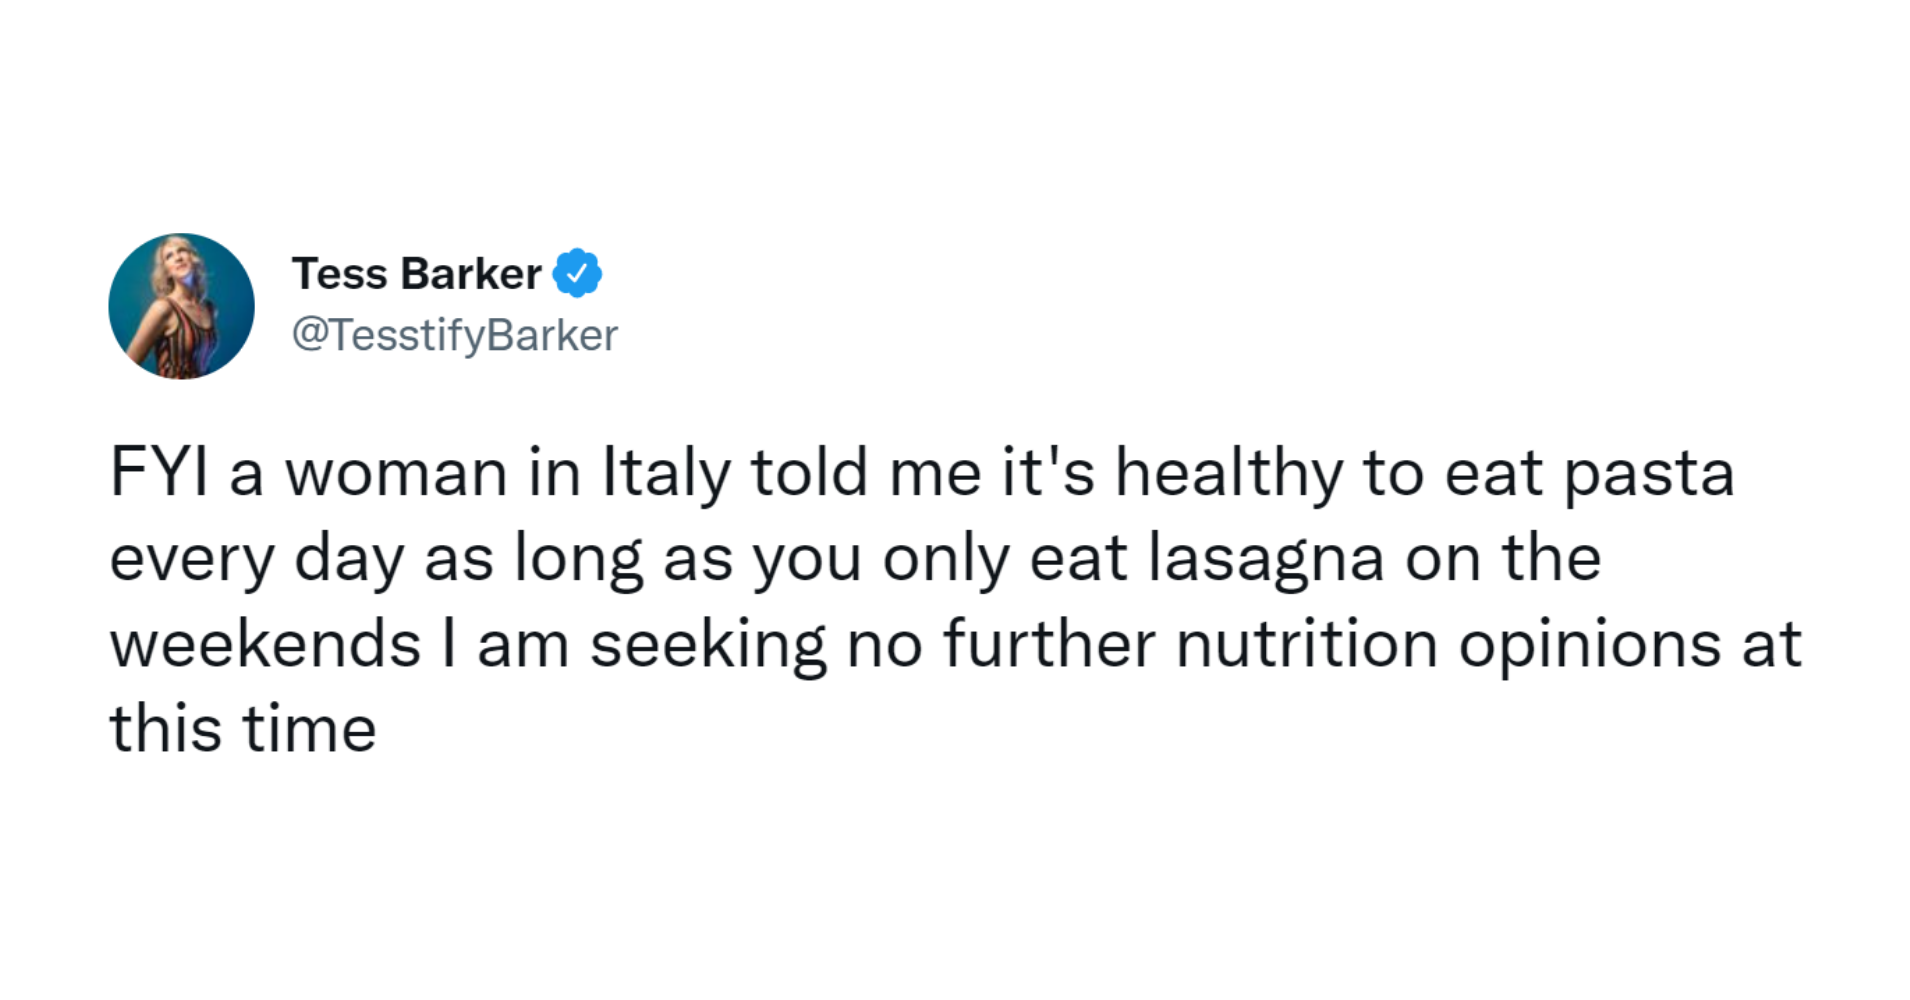
Task: Click the word weekends in the tweet
Action: coord(265,643)
